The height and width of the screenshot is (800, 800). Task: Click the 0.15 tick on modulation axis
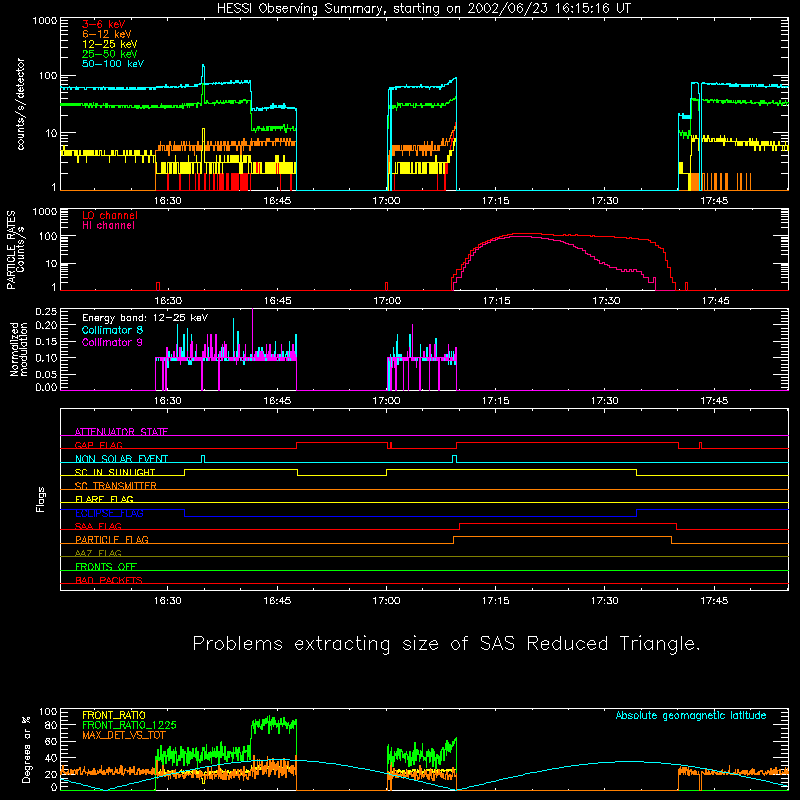tap(46, 341)
